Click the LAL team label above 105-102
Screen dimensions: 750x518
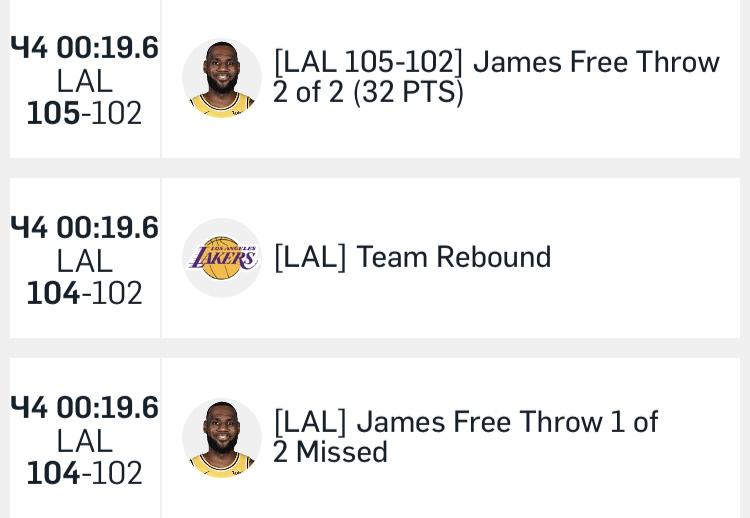[x=85, y=81]
